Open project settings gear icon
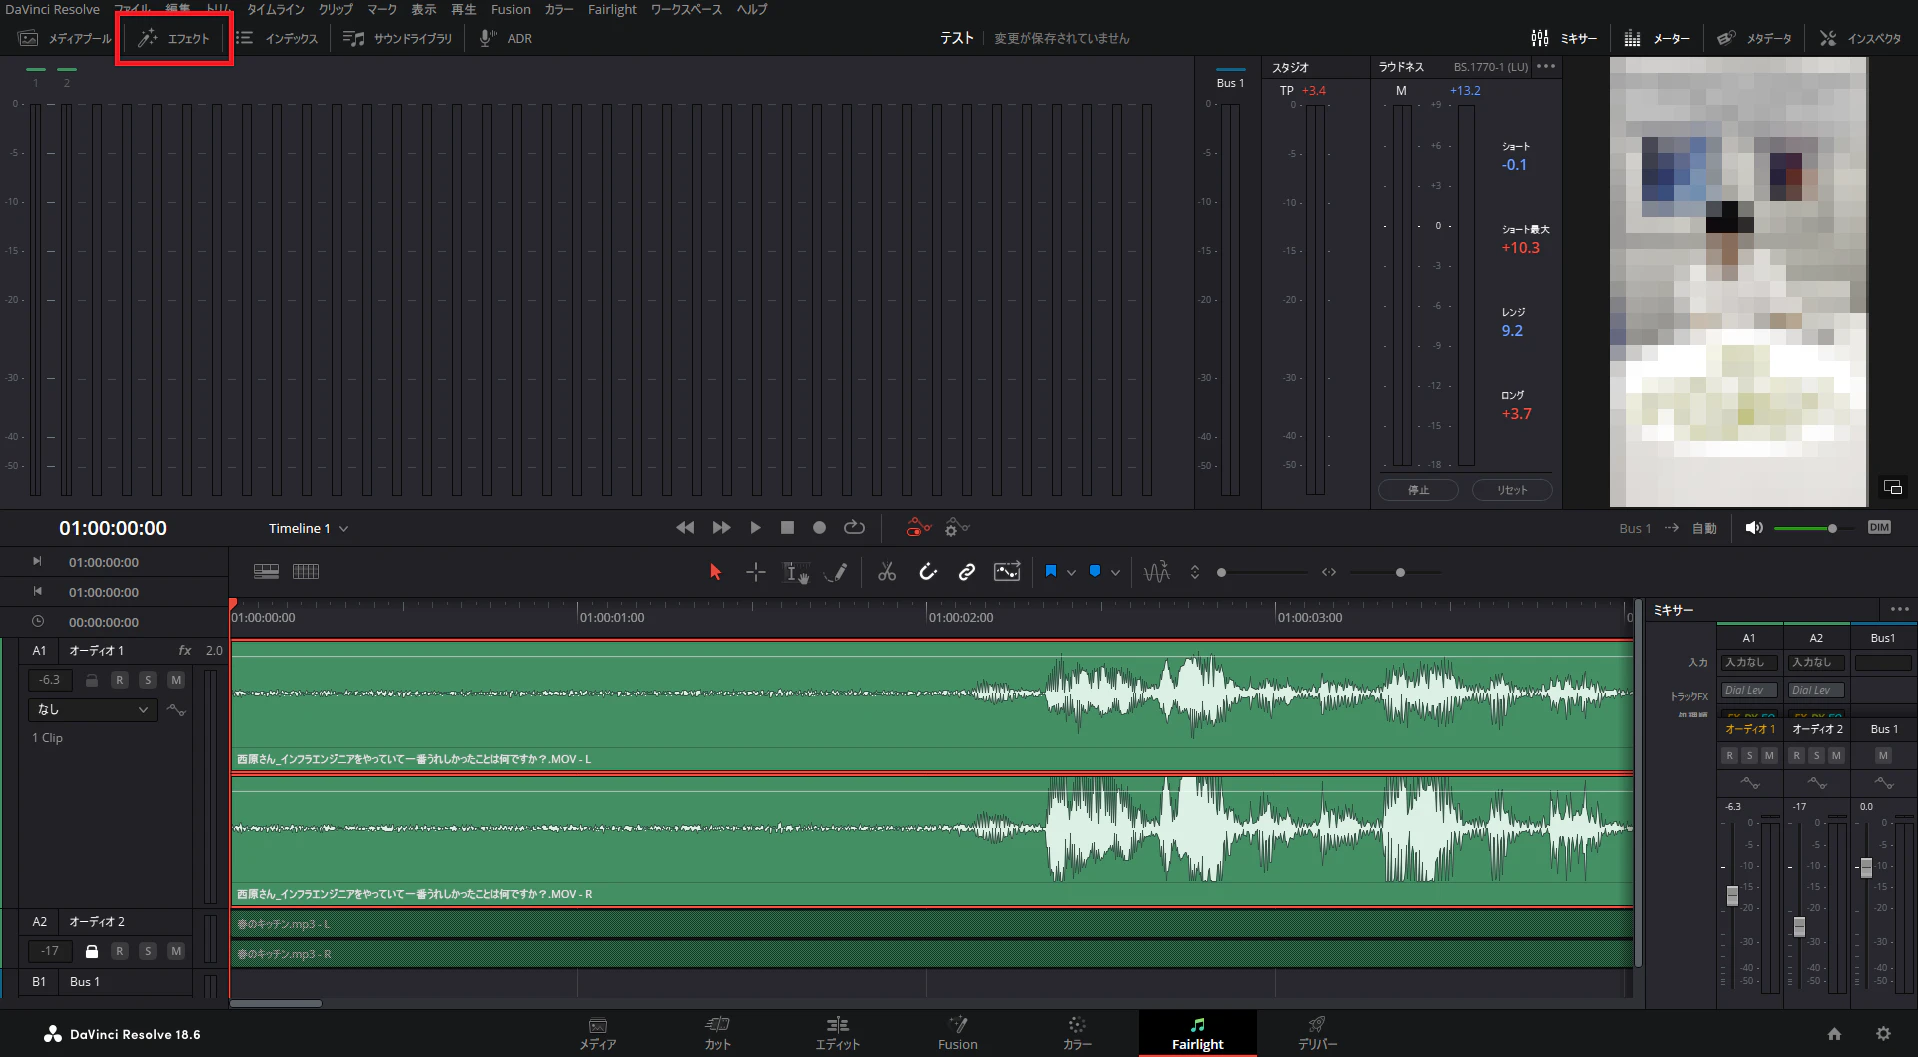1918x1057 pixels. [x=1883, y=1034]
